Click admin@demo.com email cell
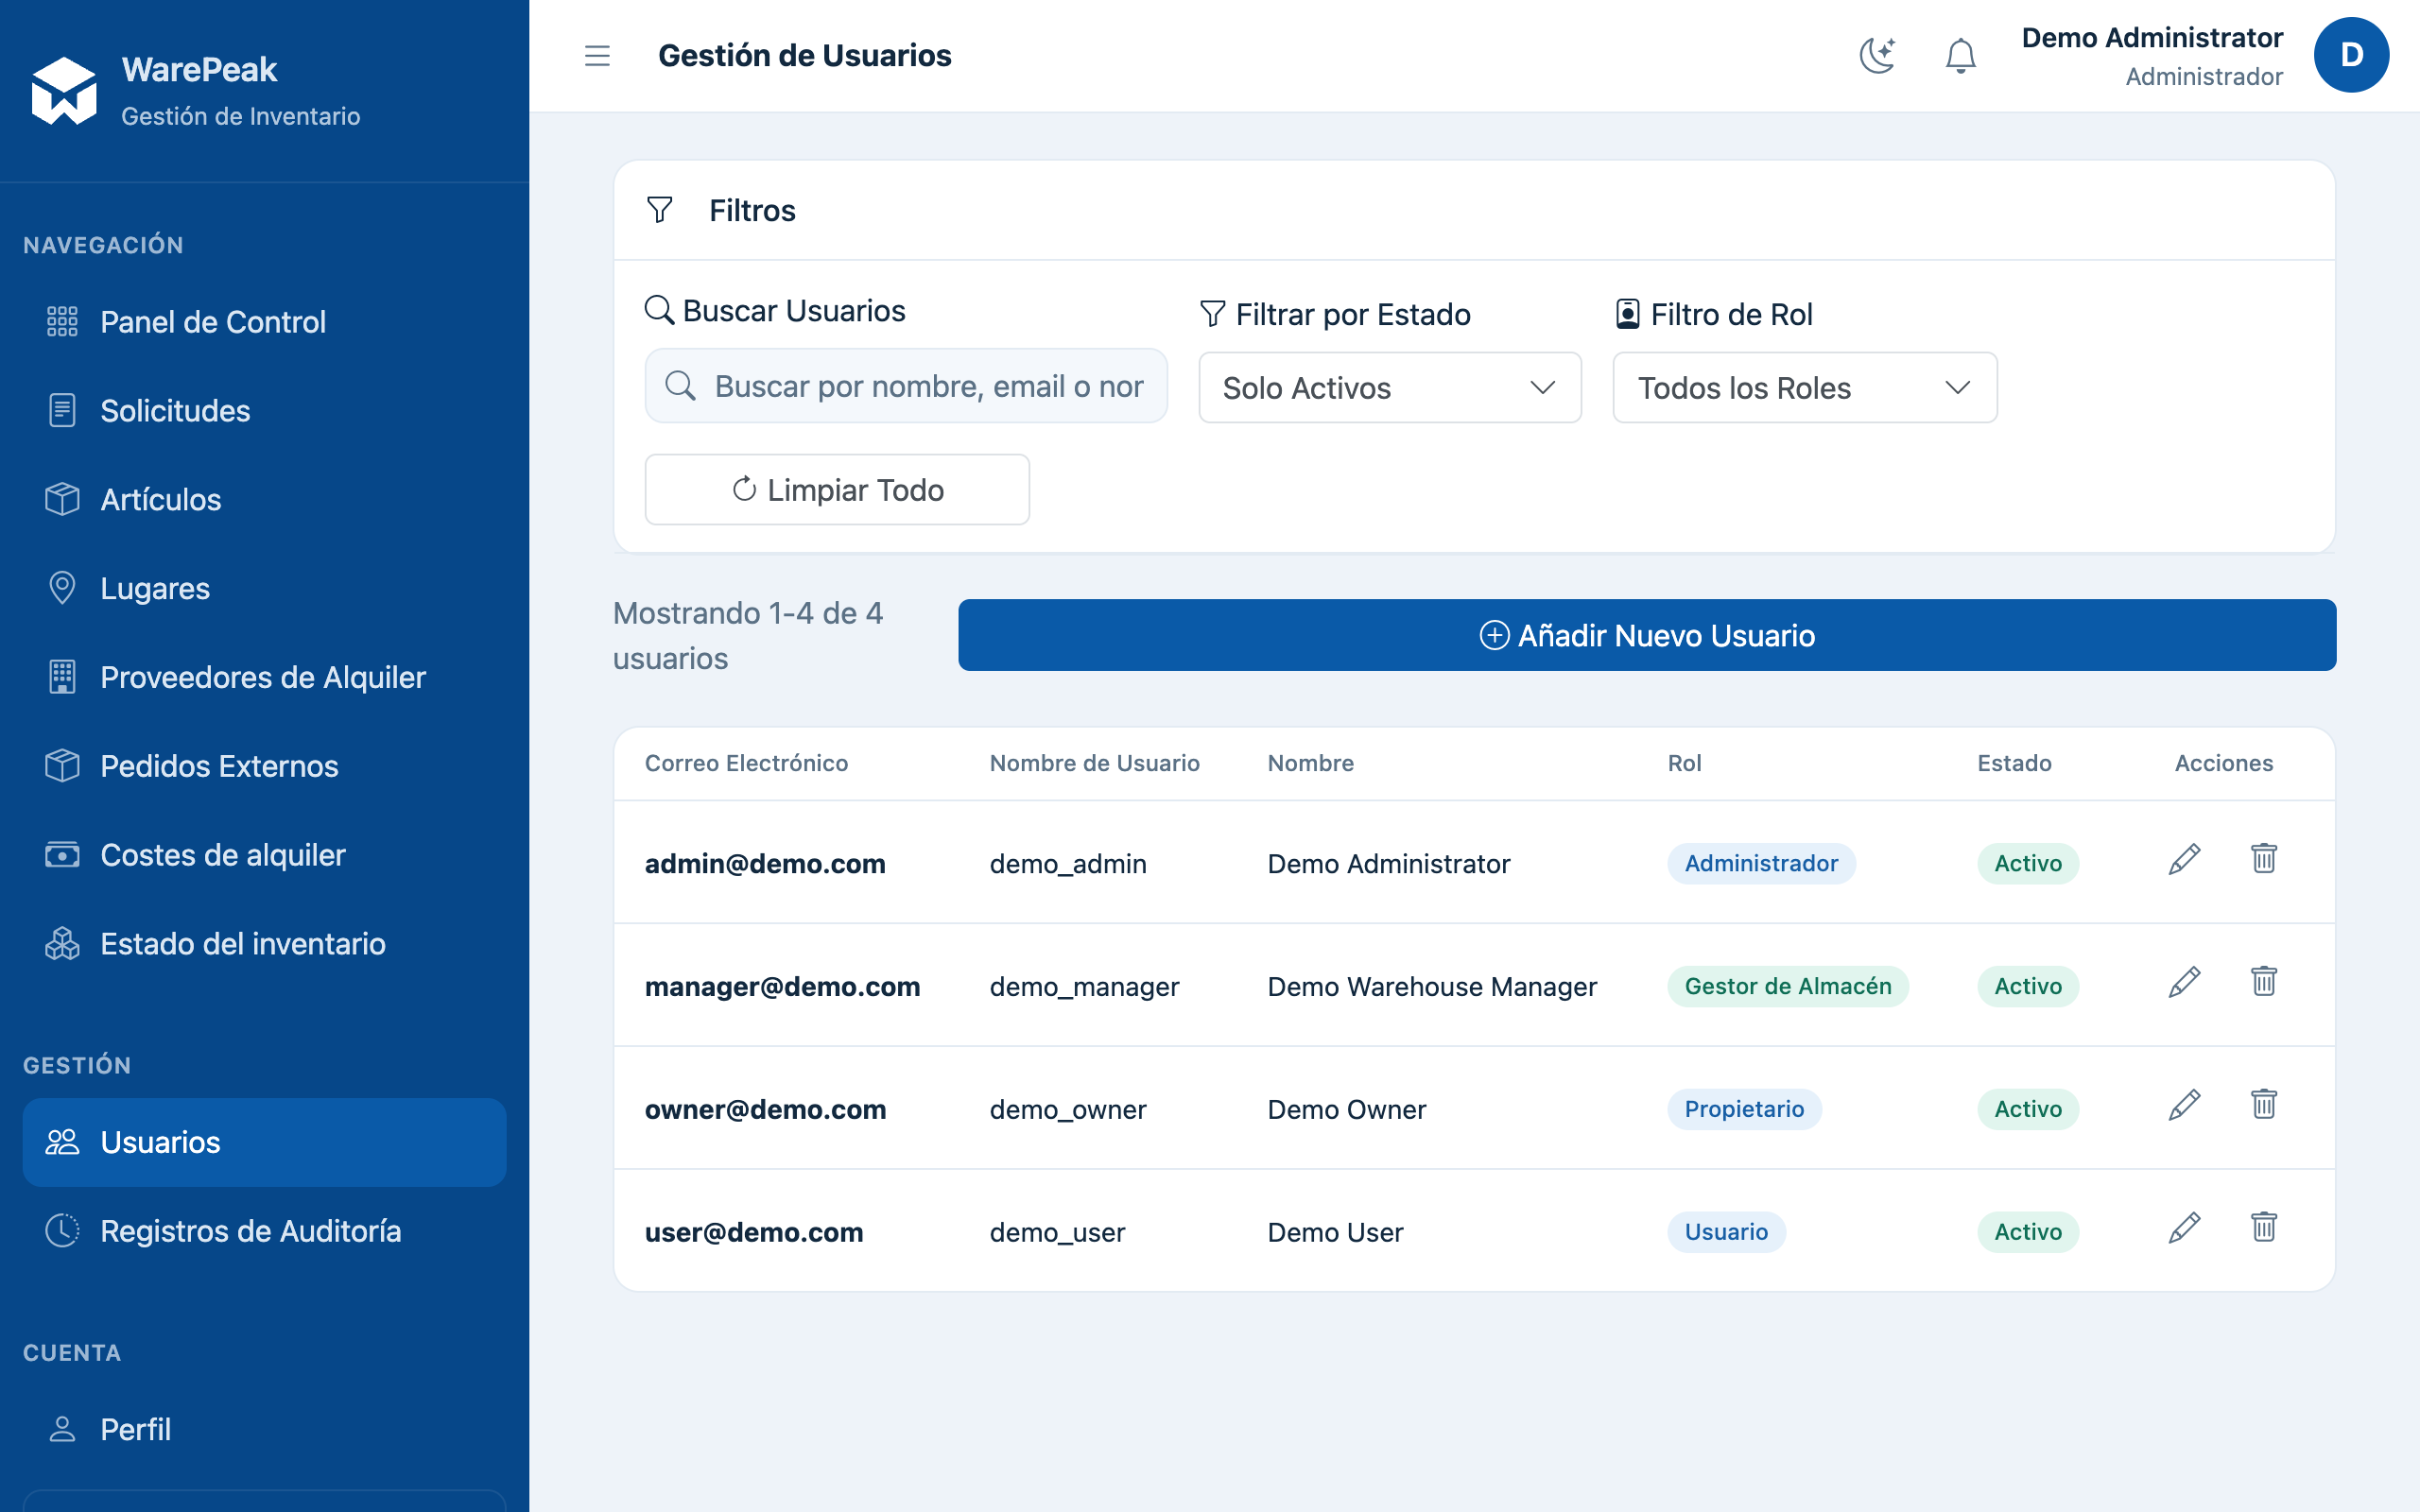Image resolution: width=2420 pixels, height=1512 pixels. point(765,864)
